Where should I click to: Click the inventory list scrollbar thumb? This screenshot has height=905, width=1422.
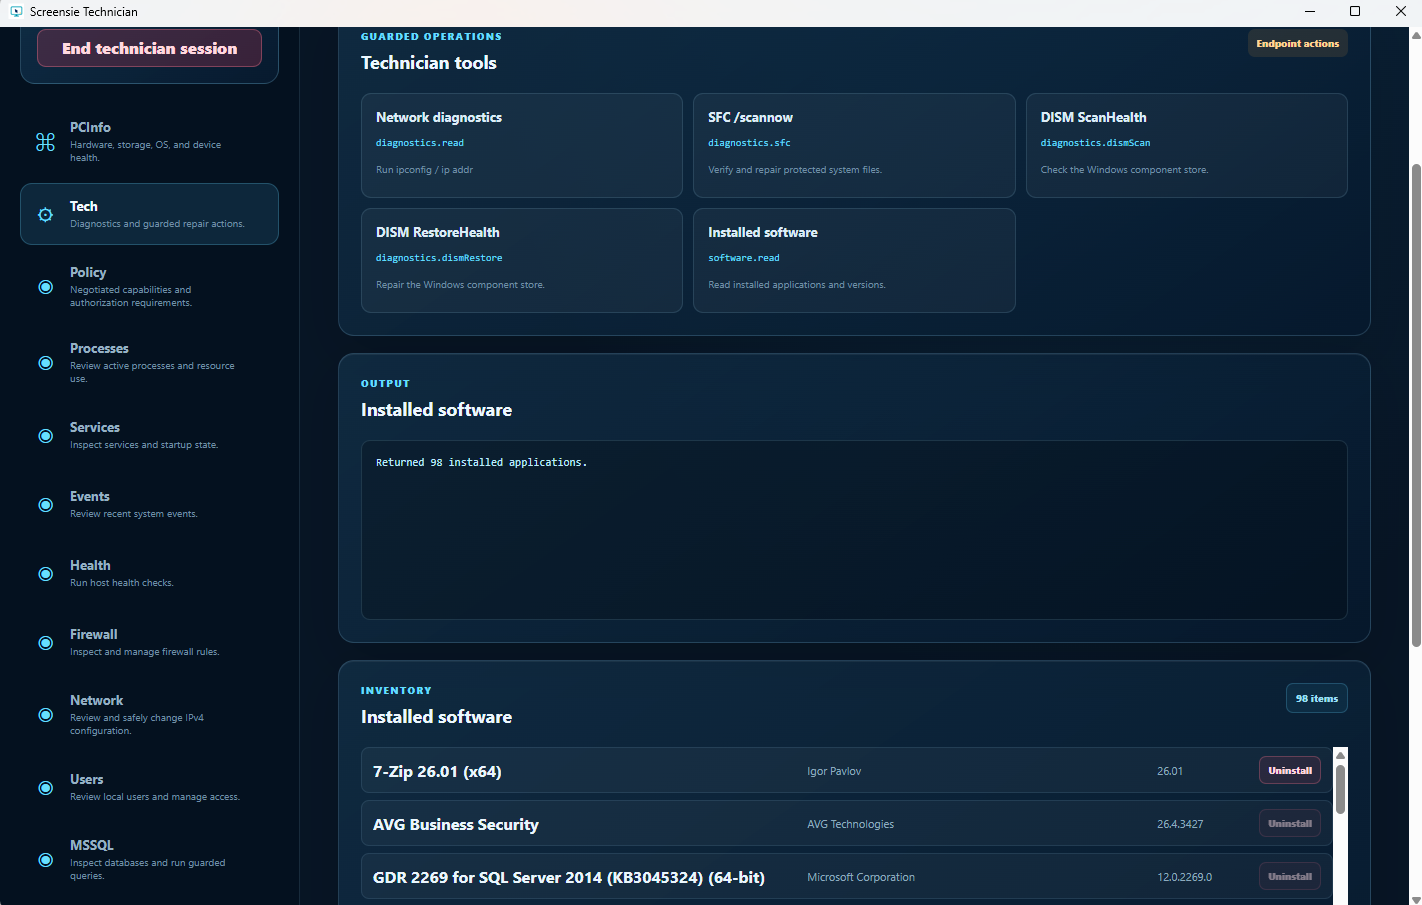click(x=1340, y=789)
